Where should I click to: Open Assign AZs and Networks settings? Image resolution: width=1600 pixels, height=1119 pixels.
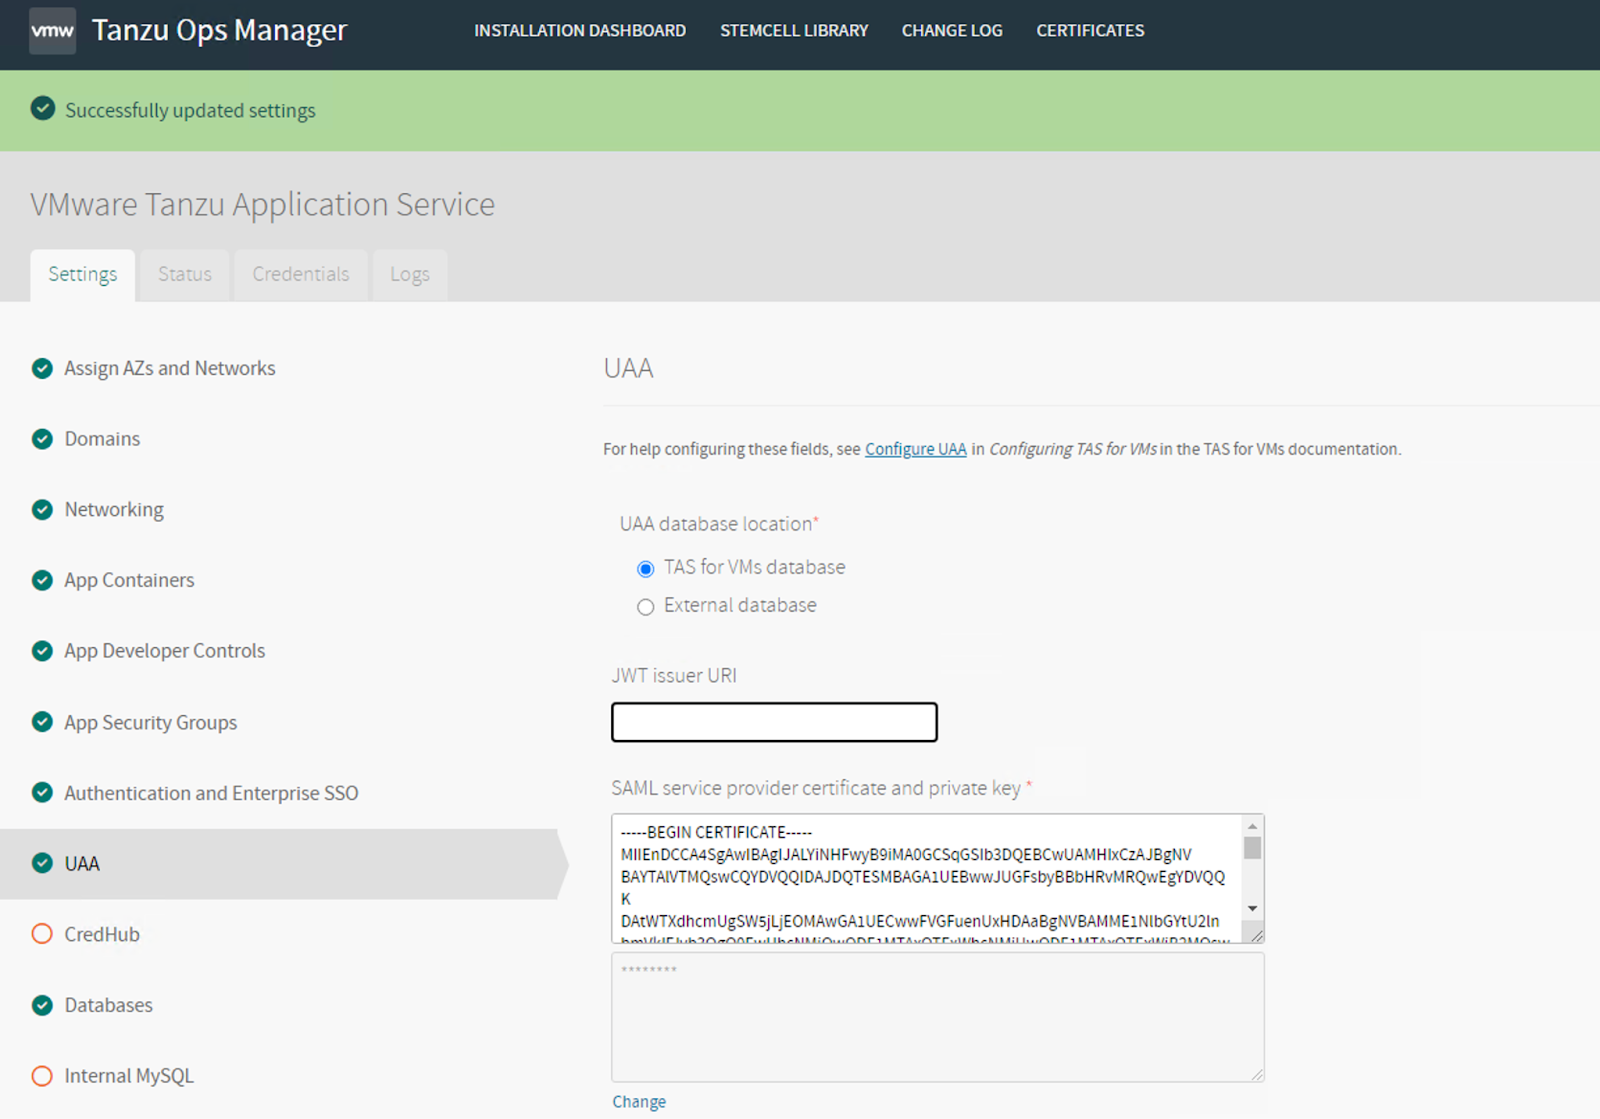point(170,368)
